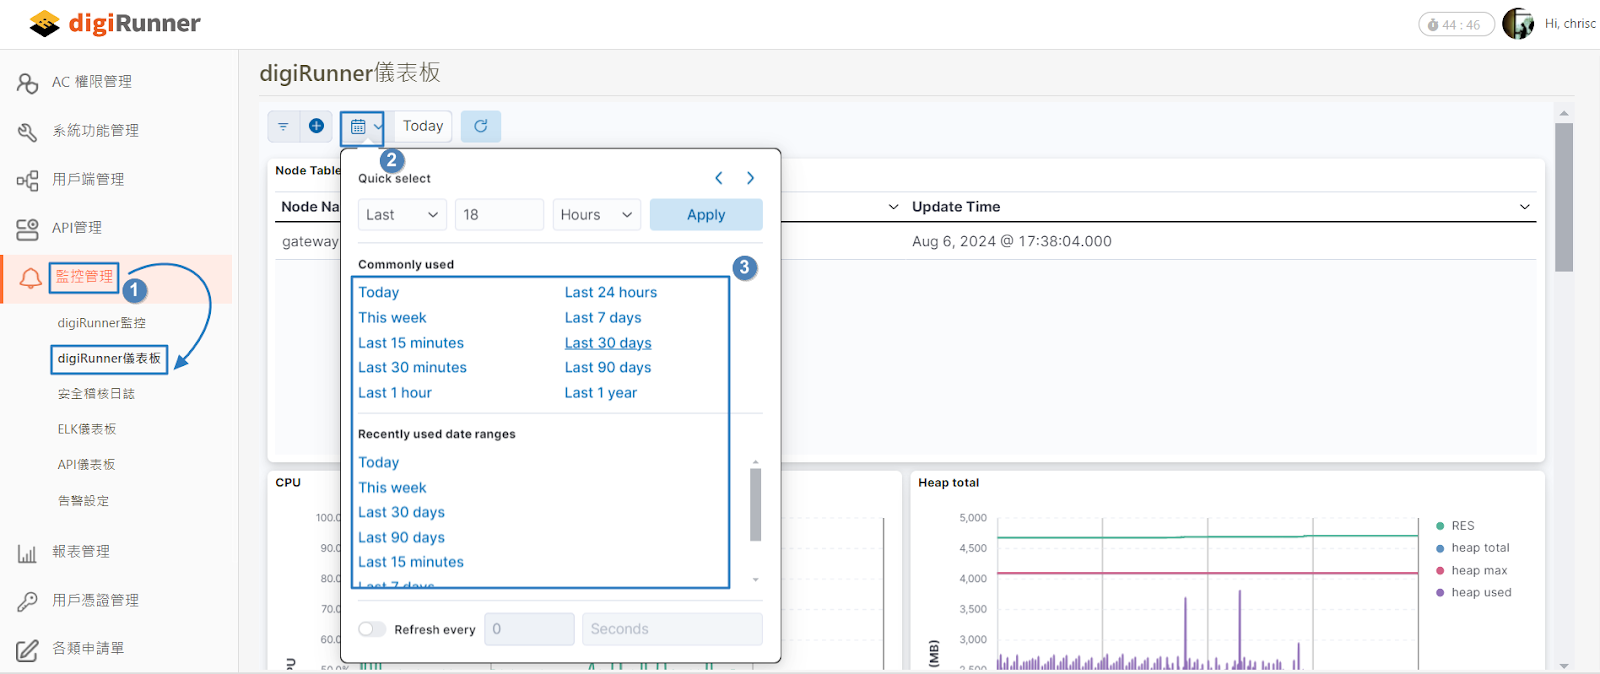The width and height of the screenshot is (1600, 674).
Task: Open the AC 權限管理 sidebar icon
Action: 28,82
